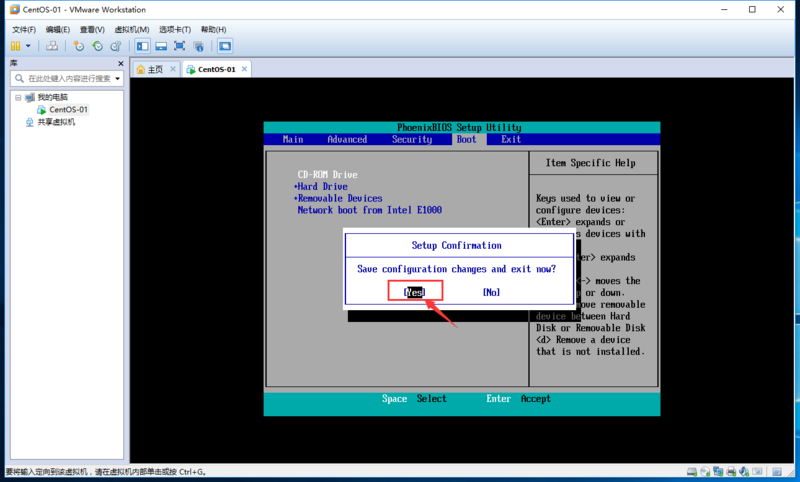Switch to the 主页 home tab
Screen dimensions: 800x482
pos(155,69)
